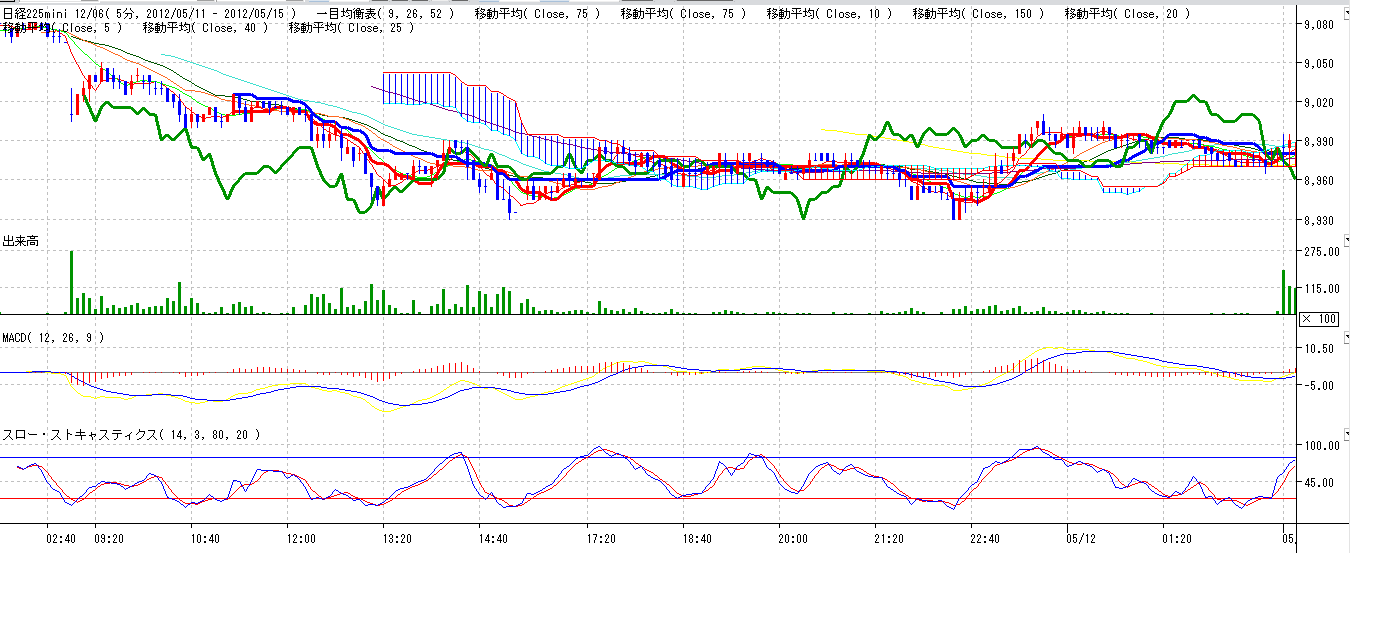Select the 移動平均( Close, 40 ) label
This screenshot has height=620, width=1376.
click(x=206, y=28)
